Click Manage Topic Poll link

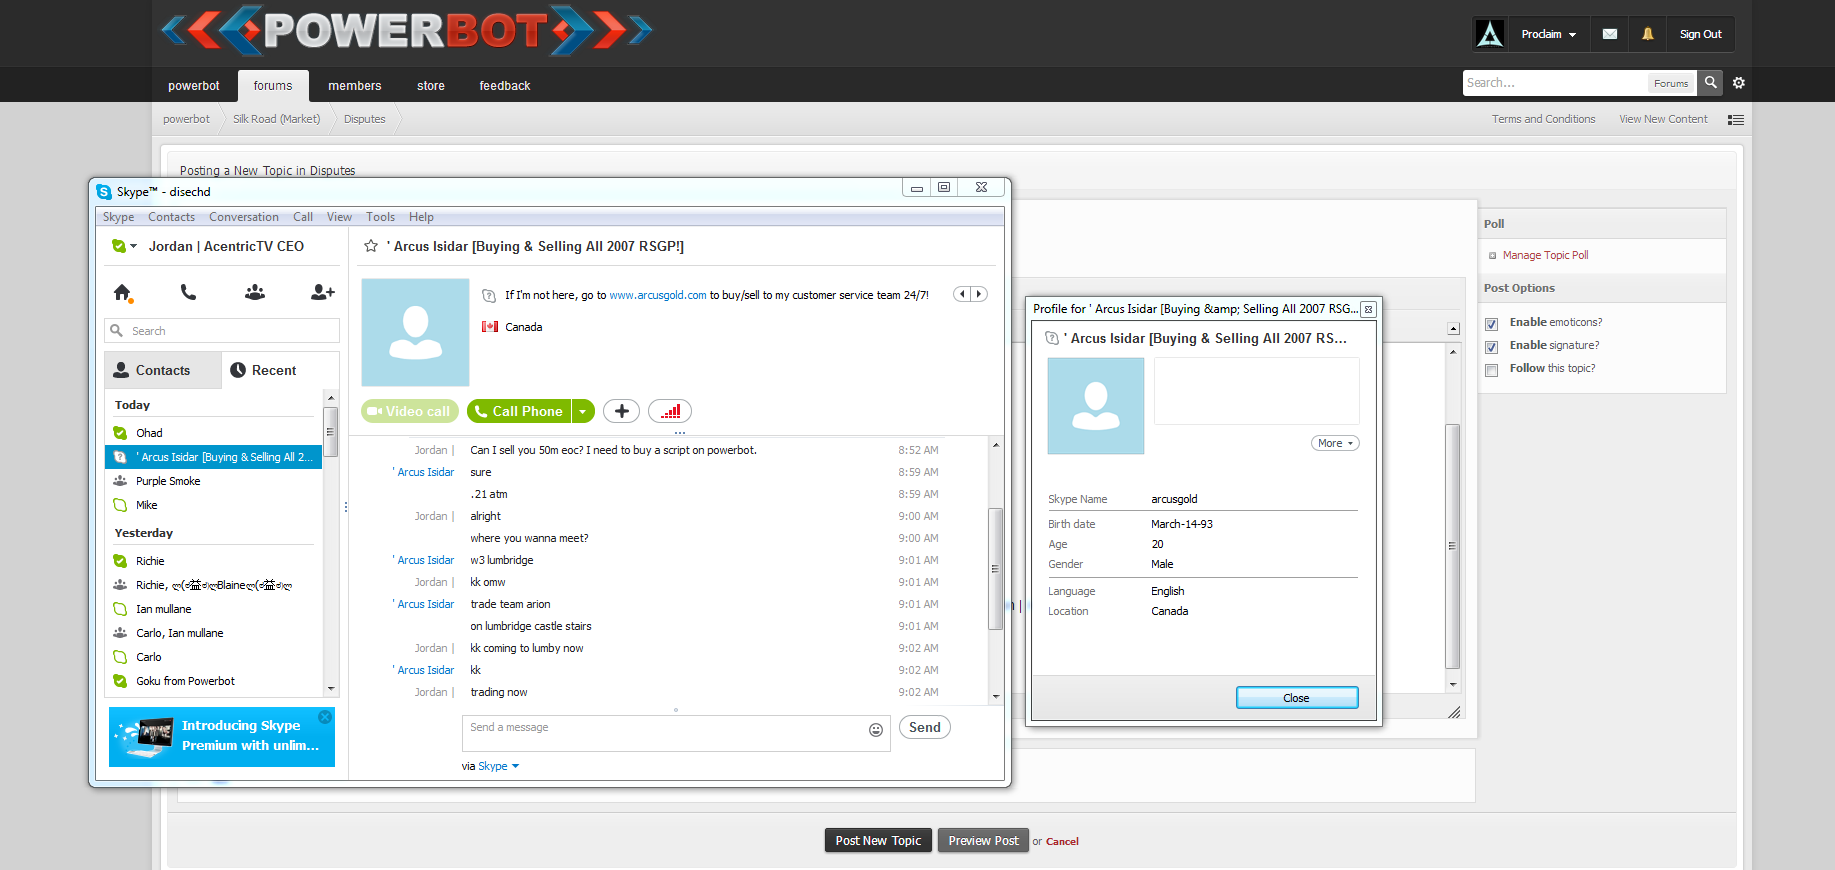[x=1545, y=255]
